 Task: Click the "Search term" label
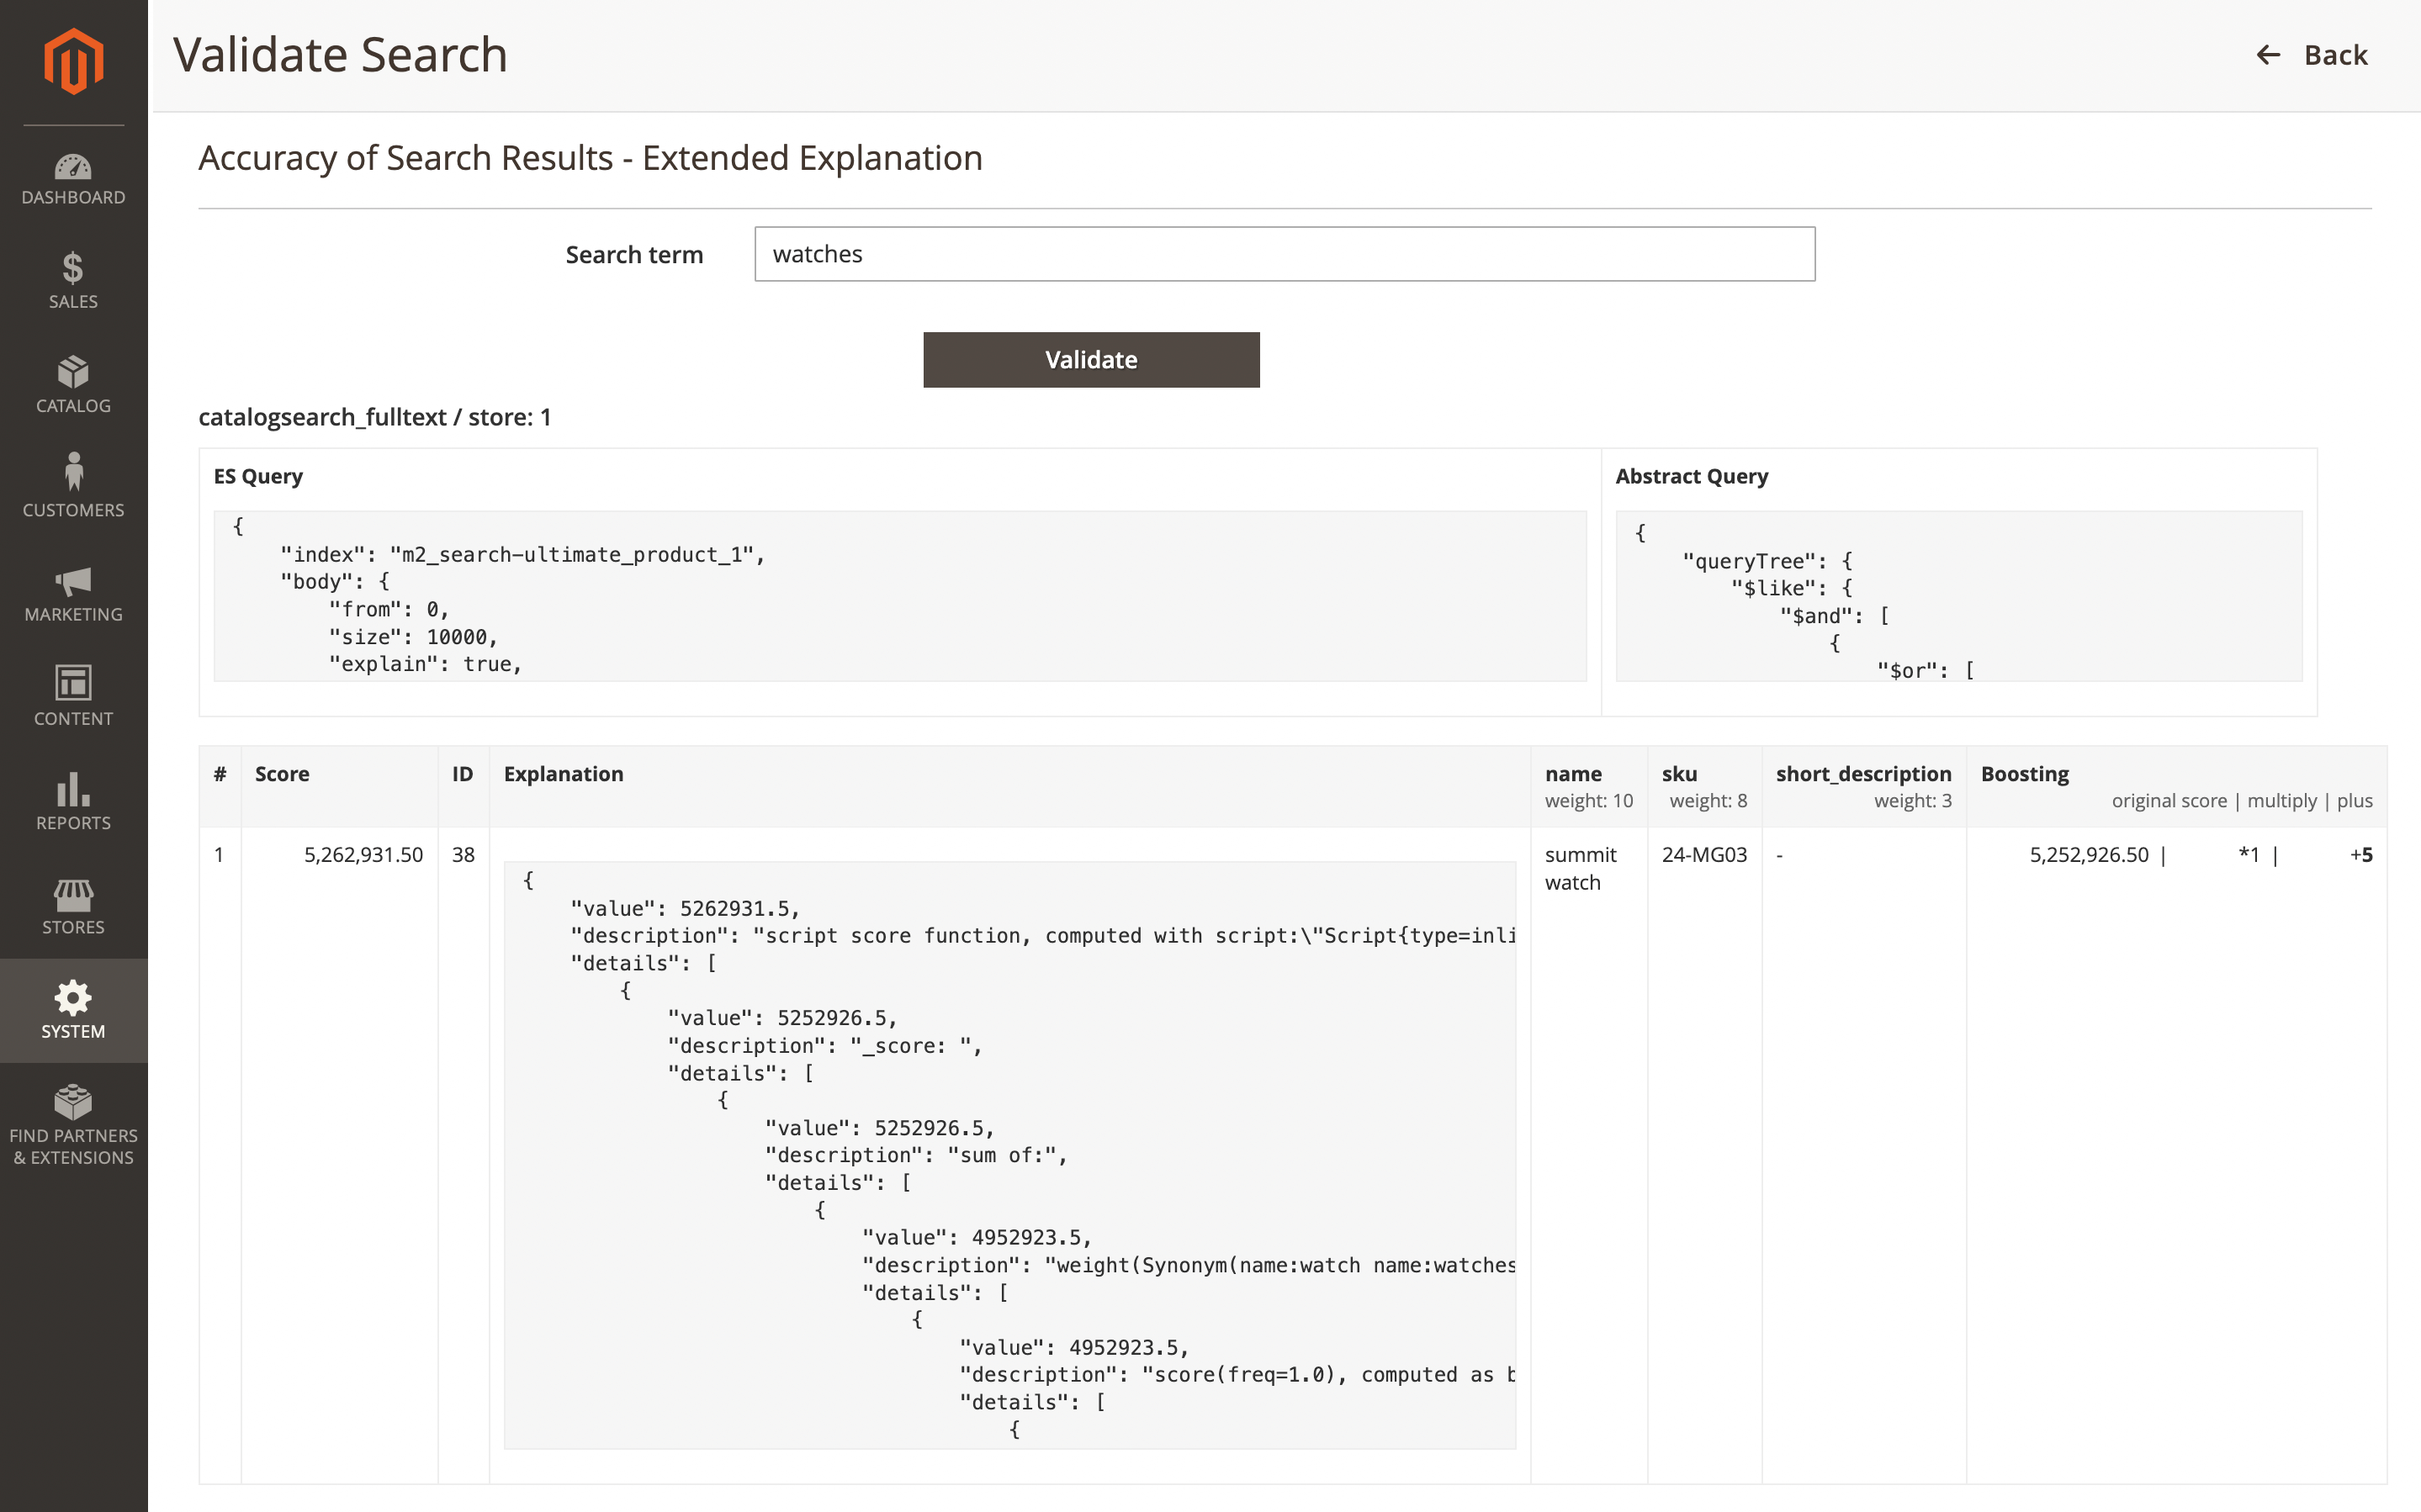(x=634, y=255)
